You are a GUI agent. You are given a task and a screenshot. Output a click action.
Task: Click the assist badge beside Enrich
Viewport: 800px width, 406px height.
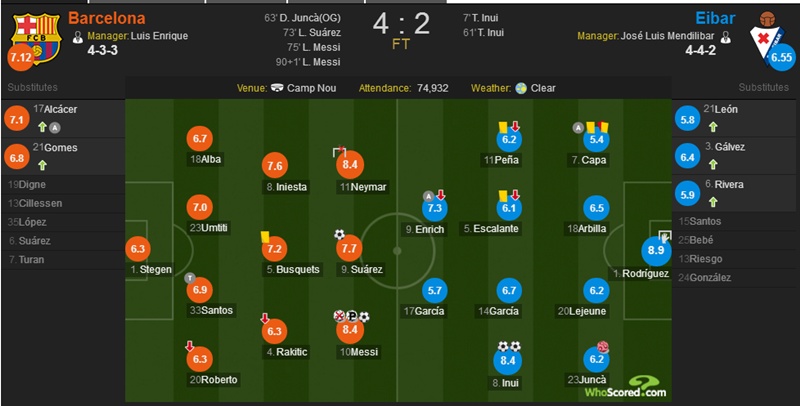(x=429, y=196)
